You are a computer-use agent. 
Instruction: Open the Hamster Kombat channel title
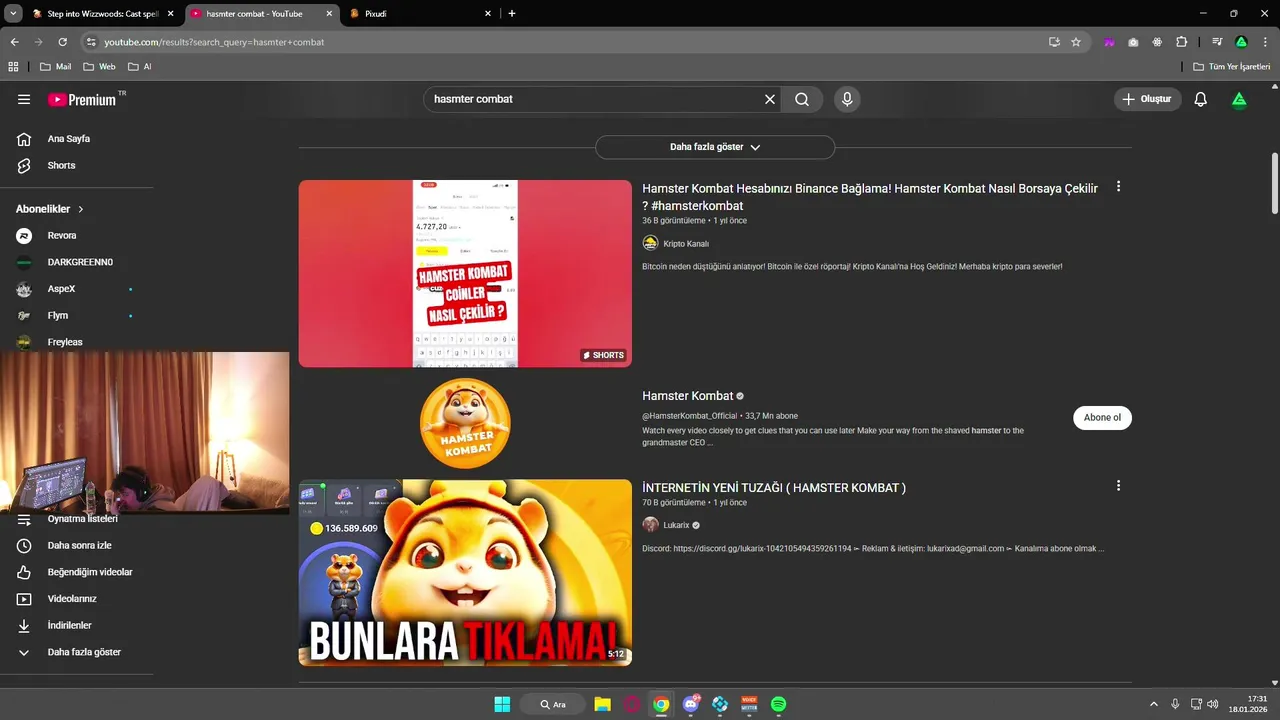(688, 396)
